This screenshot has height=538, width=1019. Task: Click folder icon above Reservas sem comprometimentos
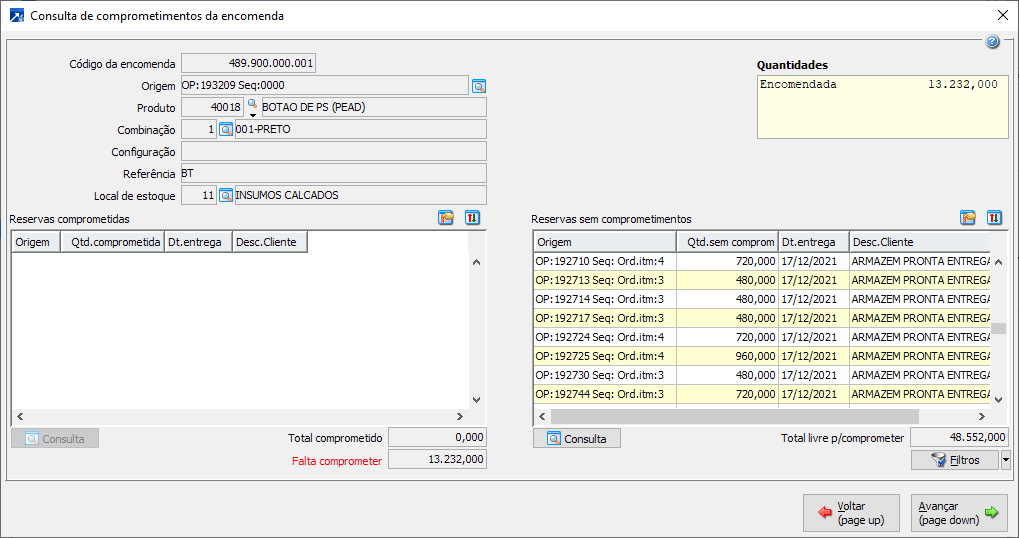tap(967, 218)
